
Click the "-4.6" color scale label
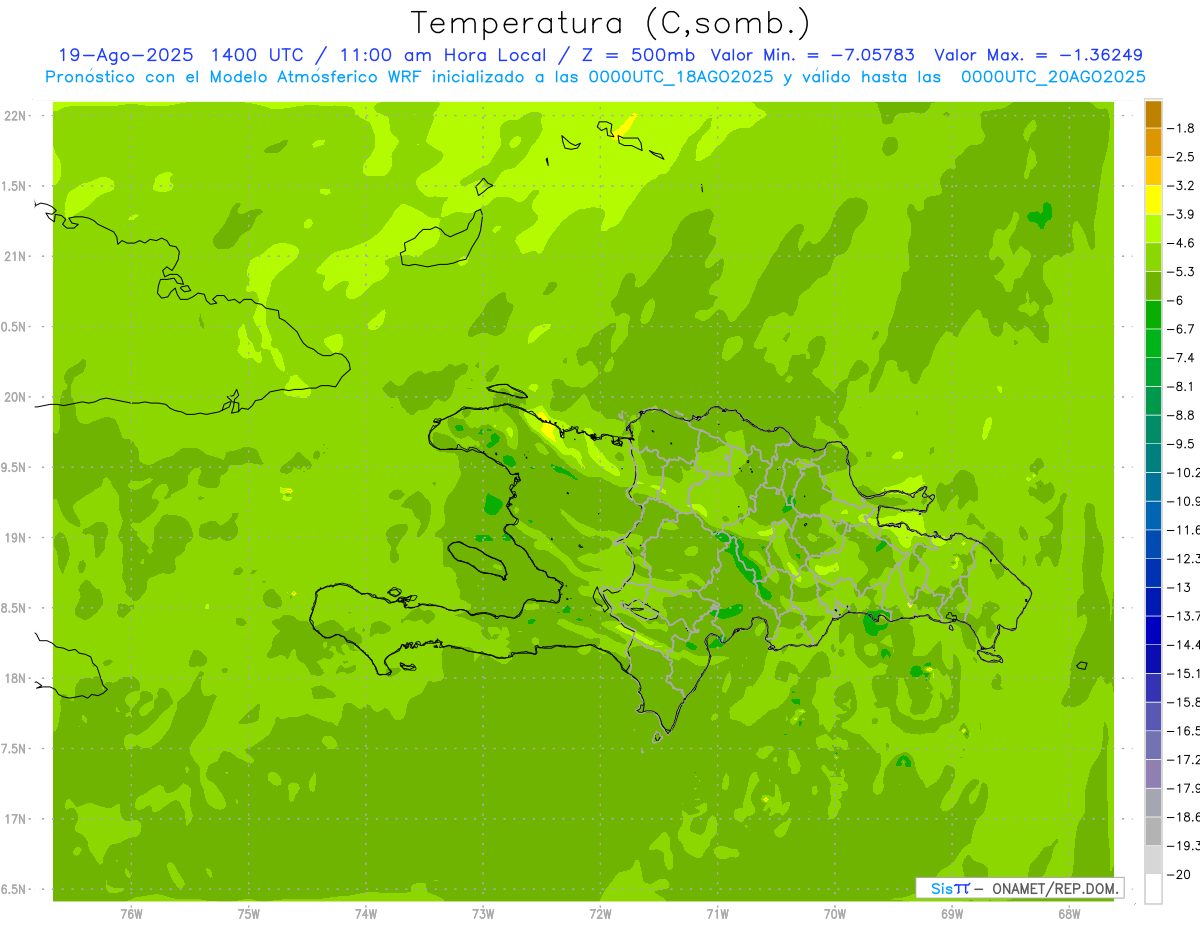pyautogui.click(x=1181, y=243)
